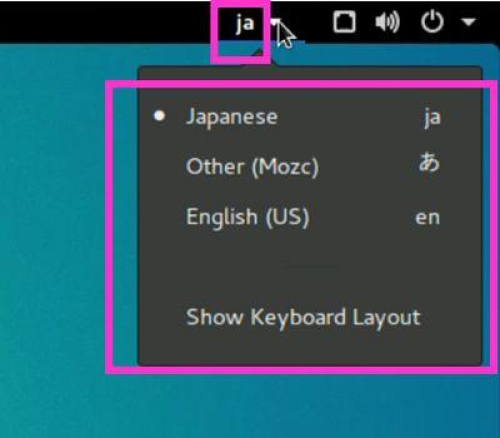The height and width of the screenshot is (438, 500).
Task: Switch to Other (Mozc) input method
Action: tap(310, 166)
